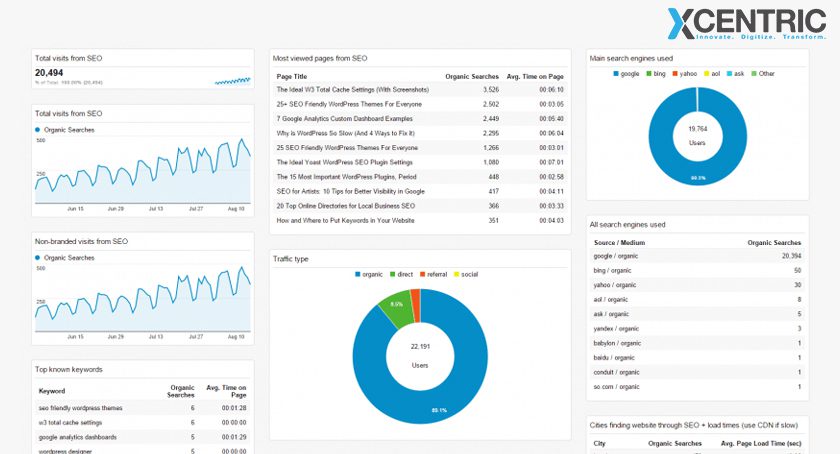The width and height of the screenshot is (840, 454).
Task: Select the 'google / organic' source row
Action: coord(615,256)
